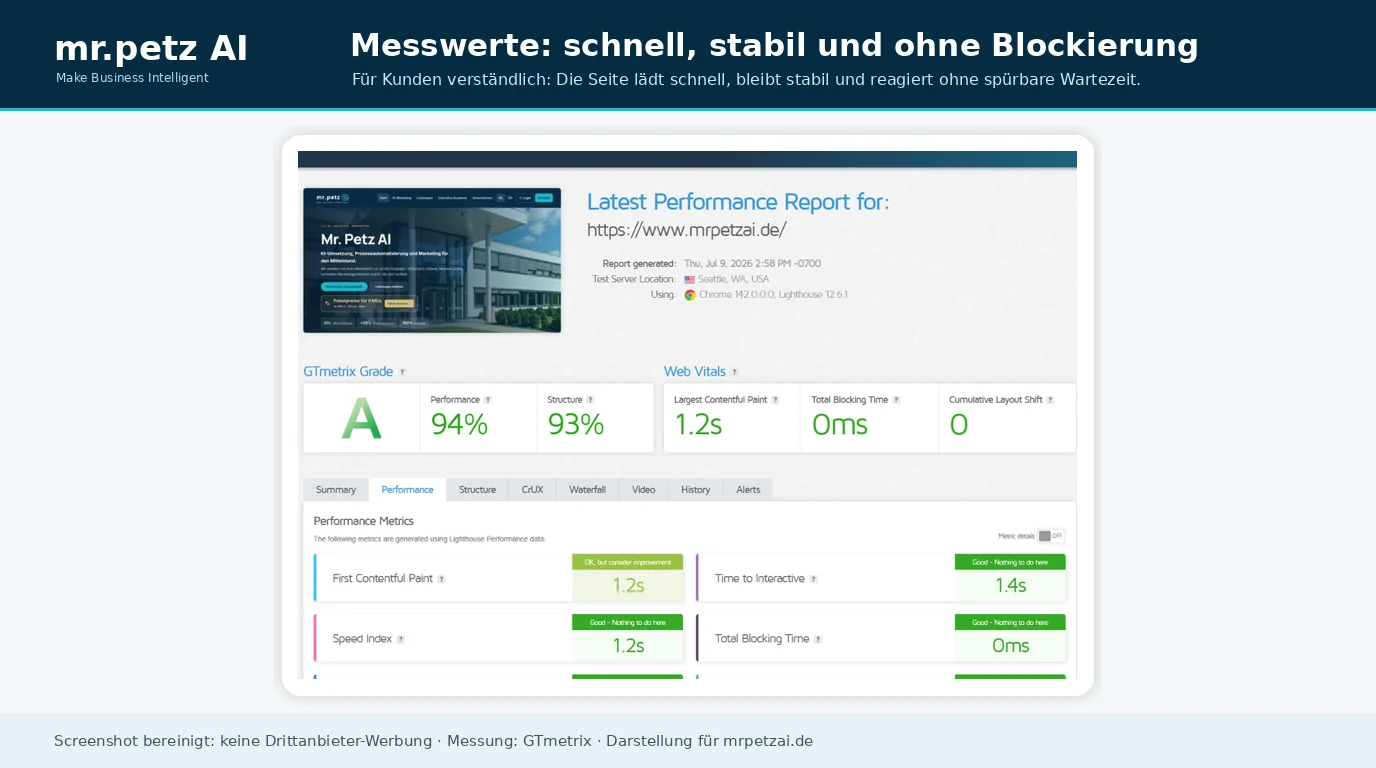Click the slide title 'Messwerte: schnell, stabil...'

(774, 45)
